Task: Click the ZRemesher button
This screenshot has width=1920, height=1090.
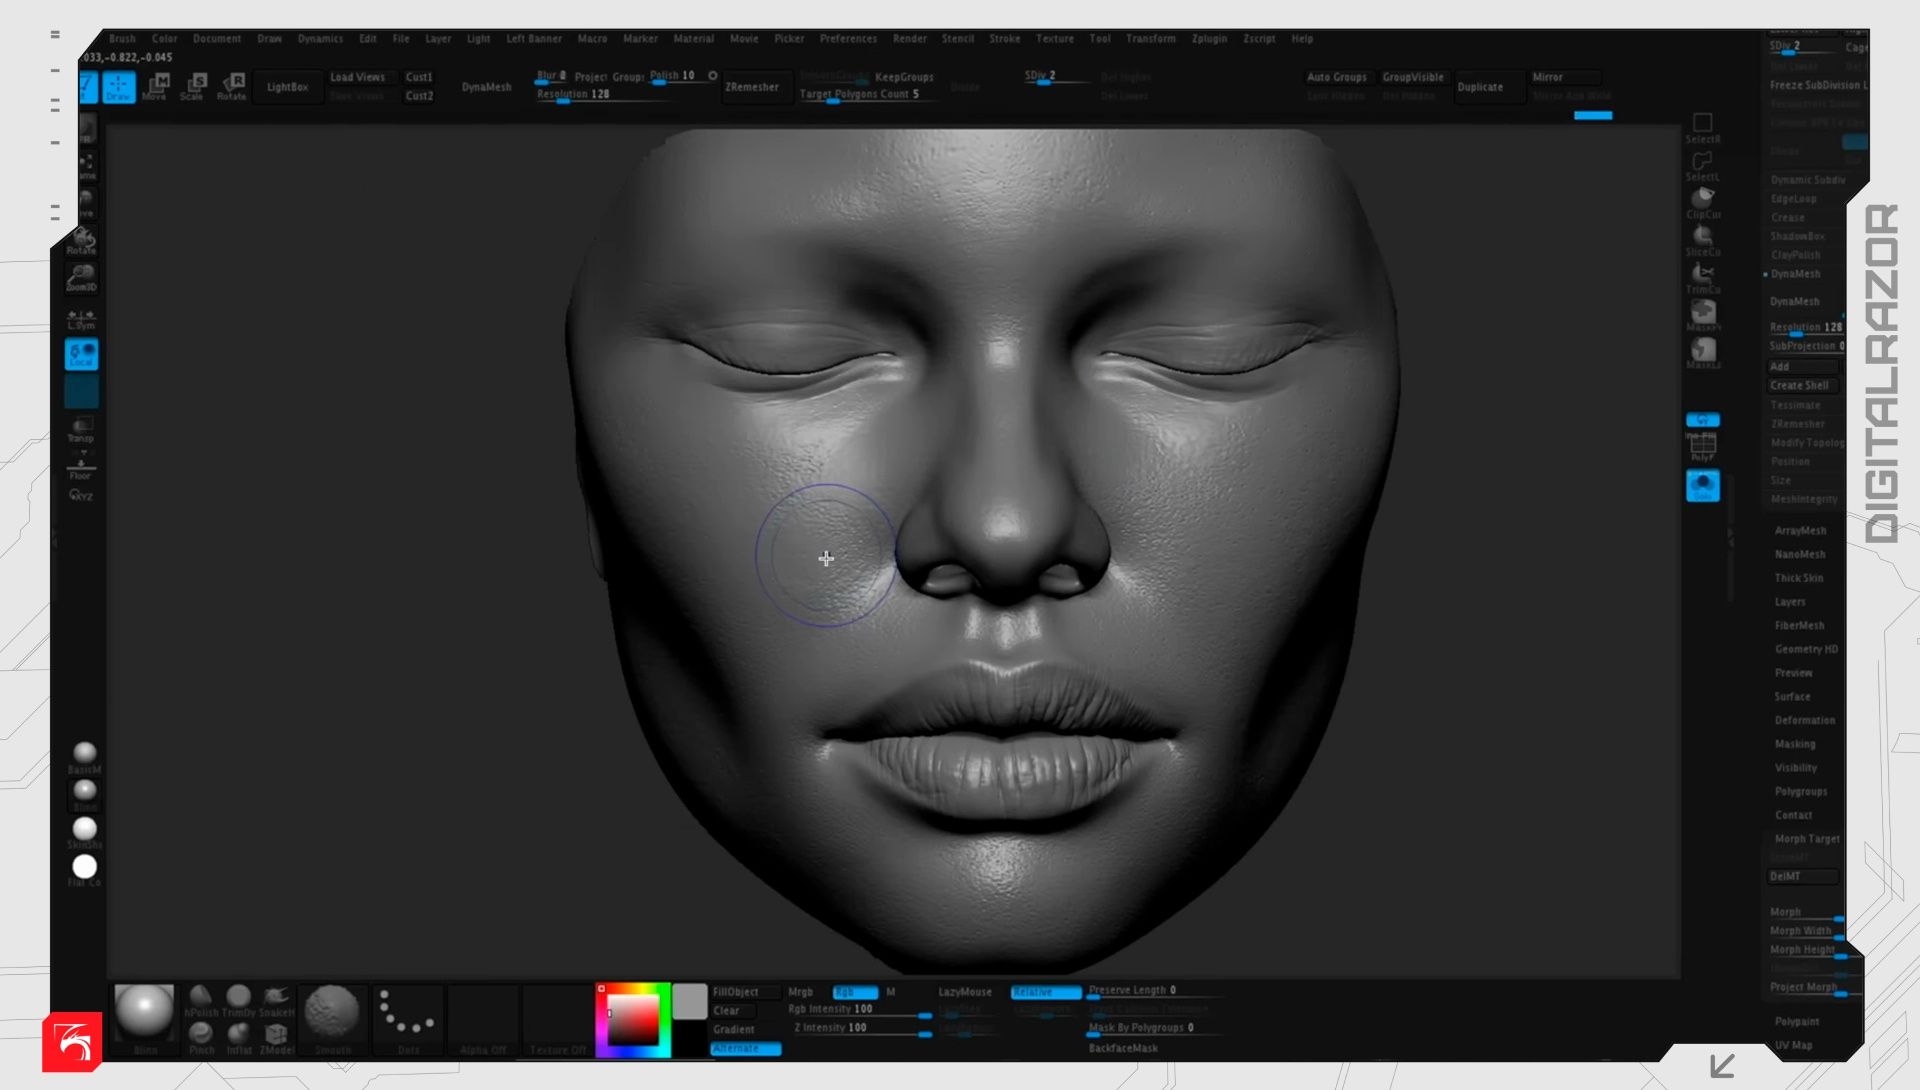Action: click(x=752, y=87)
